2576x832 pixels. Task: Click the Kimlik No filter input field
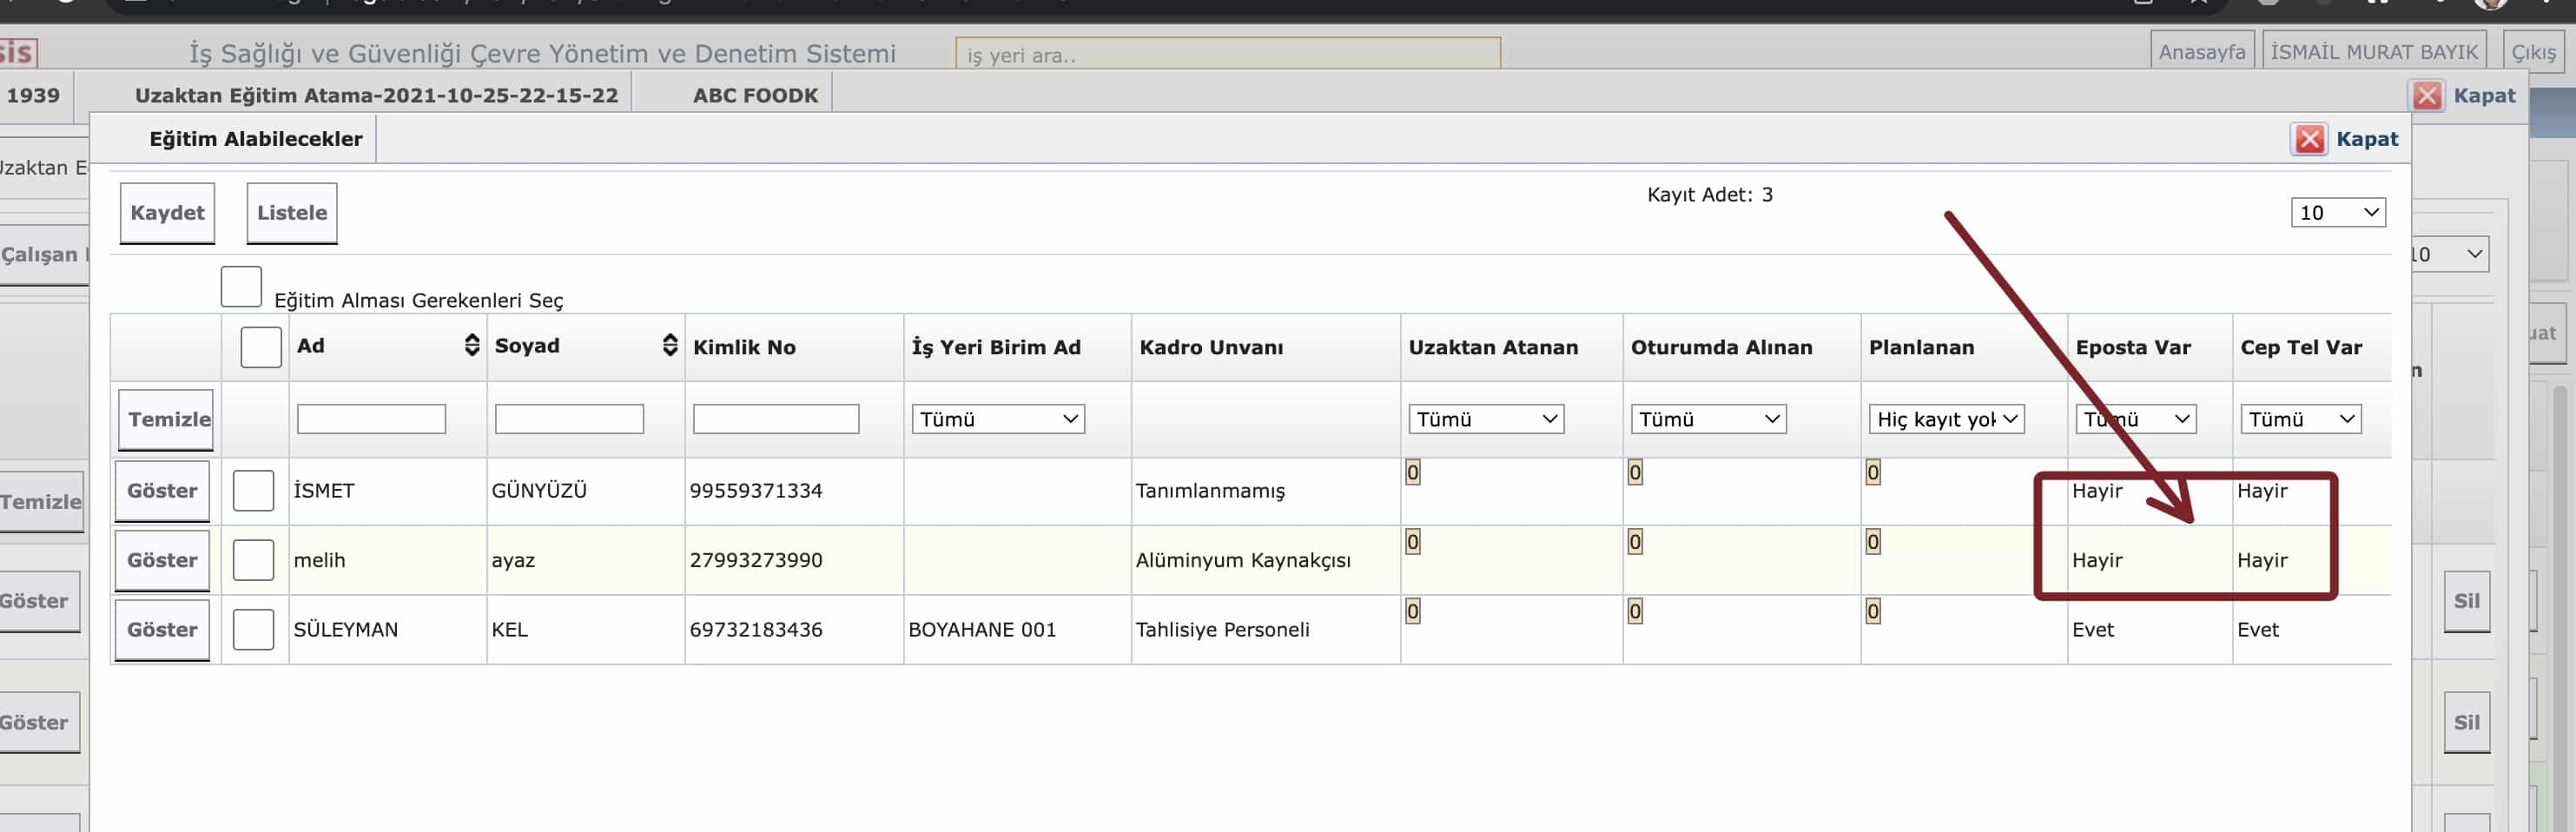pyautogui.click(x=775, y=419)
